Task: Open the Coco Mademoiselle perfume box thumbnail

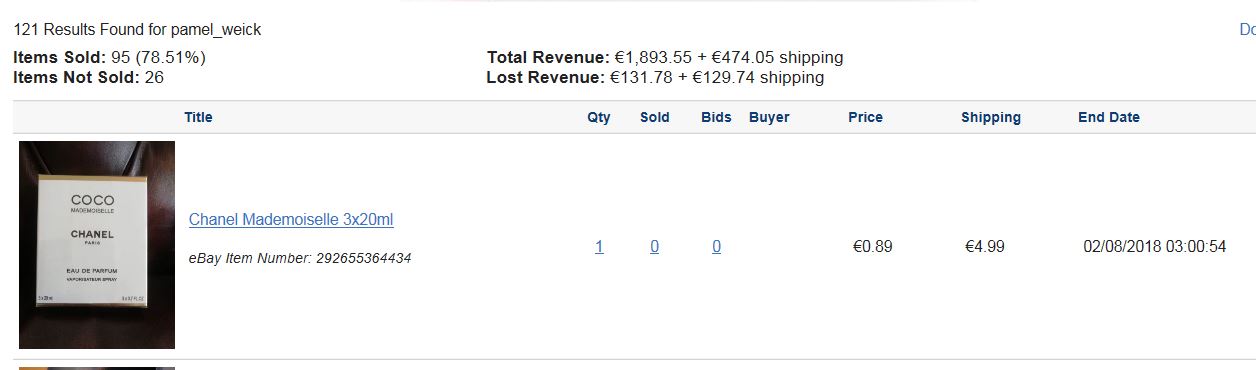Action: (97, 245)
